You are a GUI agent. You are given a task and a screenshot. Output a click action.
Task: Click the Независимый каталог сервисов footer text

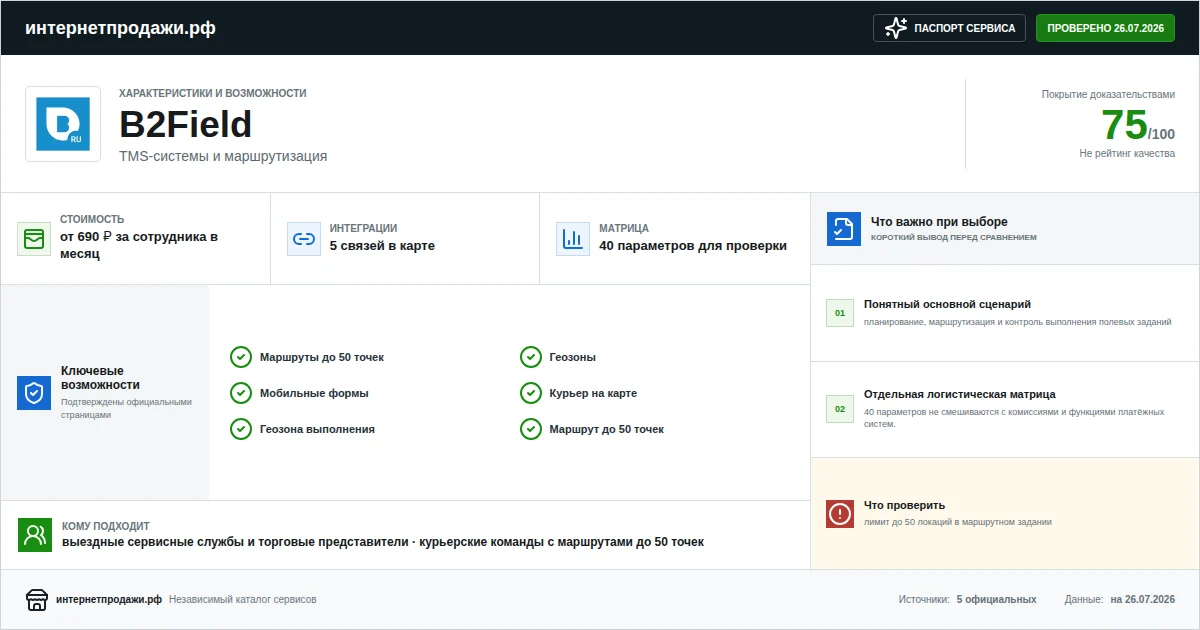(x=243, y=600)
